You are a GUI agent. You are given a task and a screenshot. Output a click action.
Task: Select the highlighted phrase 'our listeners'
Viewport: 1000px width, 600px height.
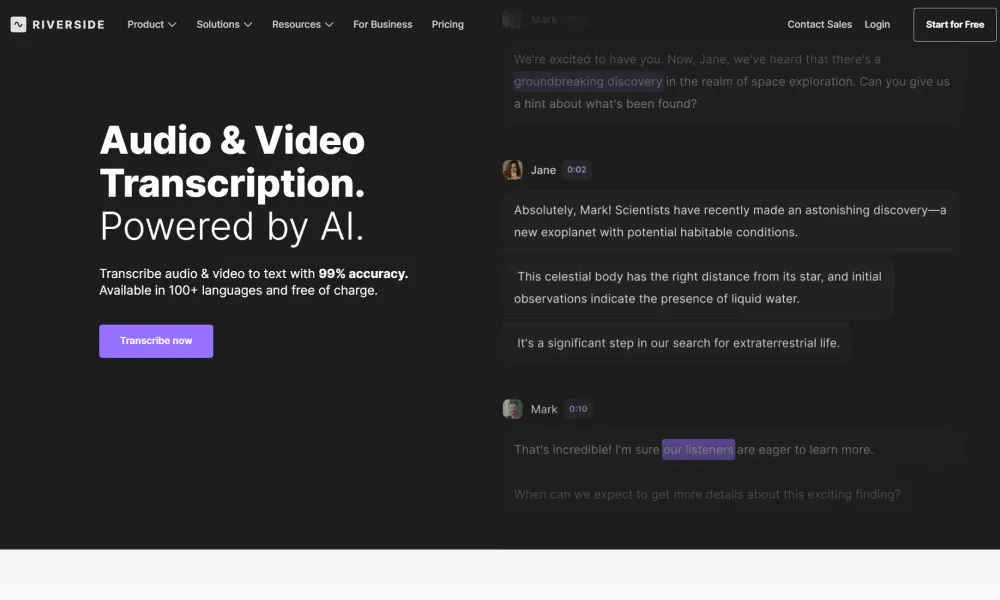click(698, 449)
